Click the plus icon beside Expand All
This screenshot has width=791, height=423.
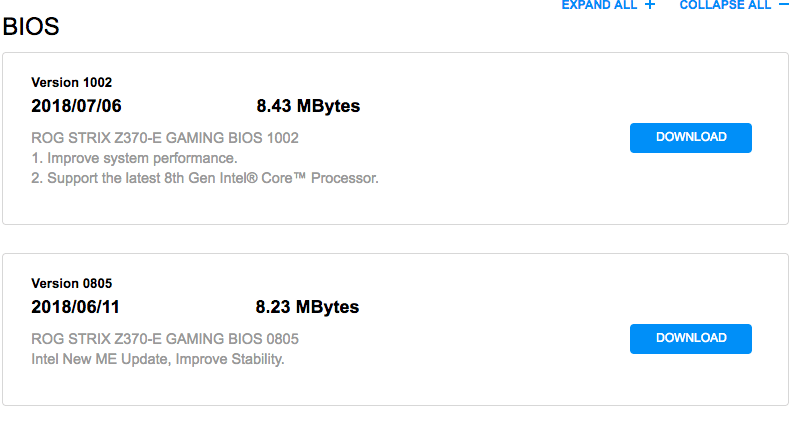650,5
